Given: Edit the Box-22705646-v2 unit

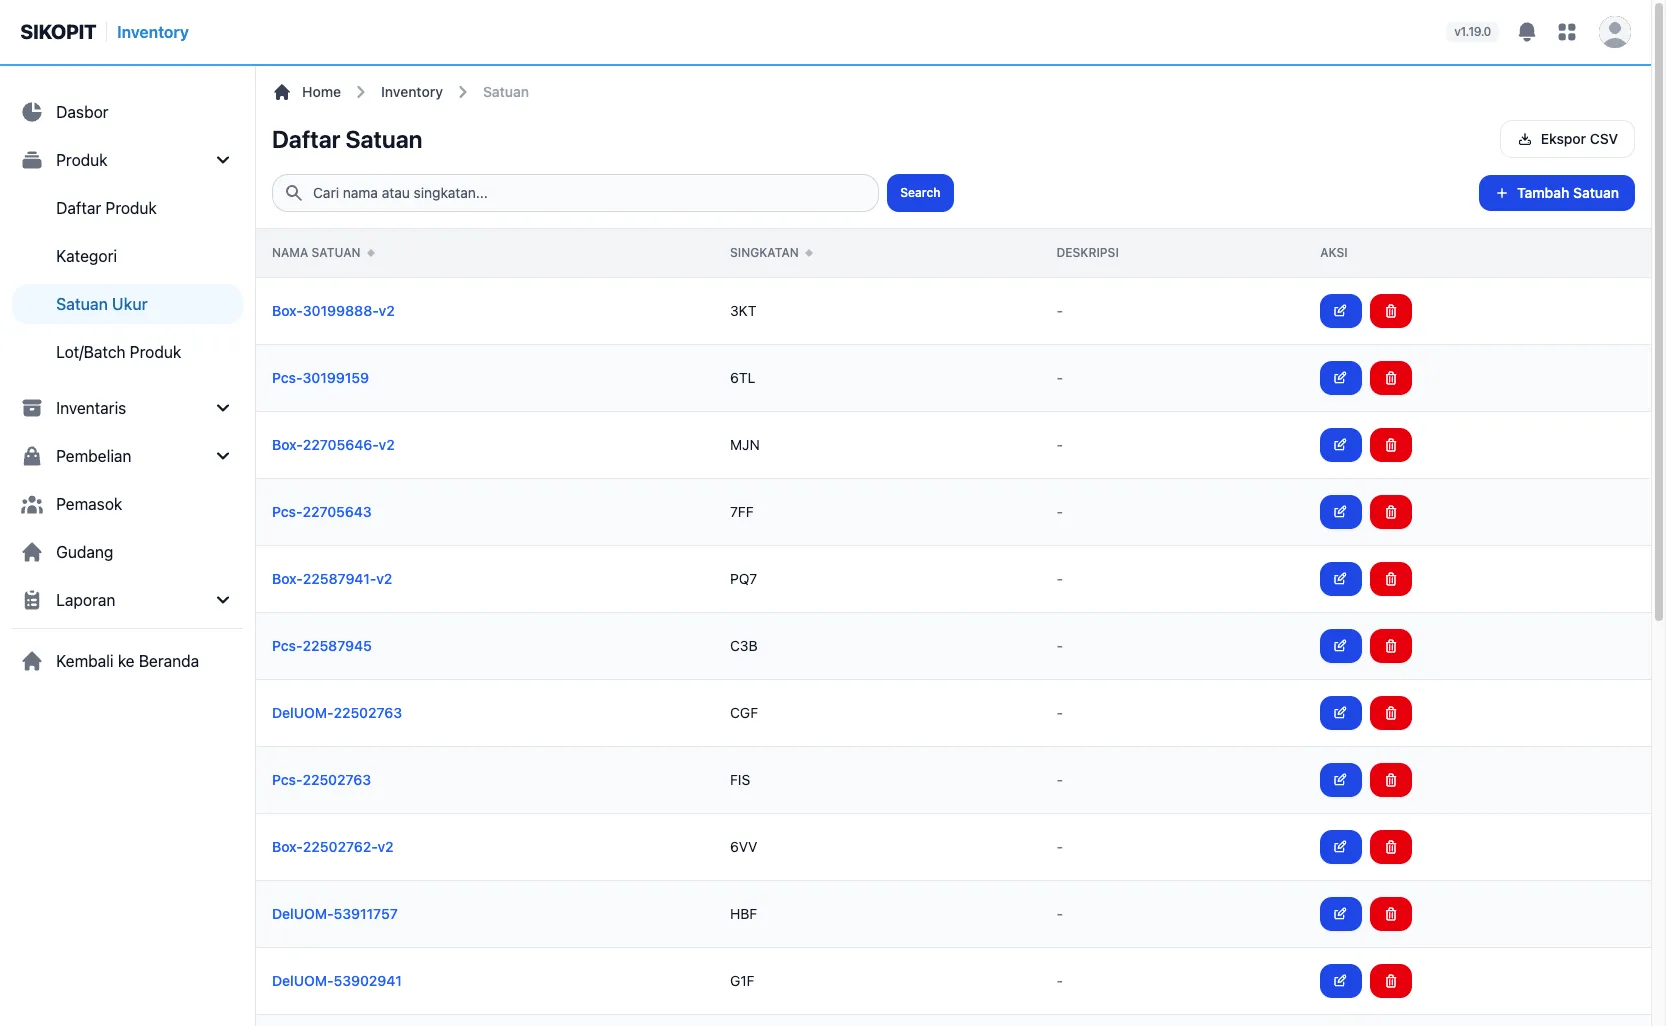Looking at the screenshot, I should point(1341,445).
